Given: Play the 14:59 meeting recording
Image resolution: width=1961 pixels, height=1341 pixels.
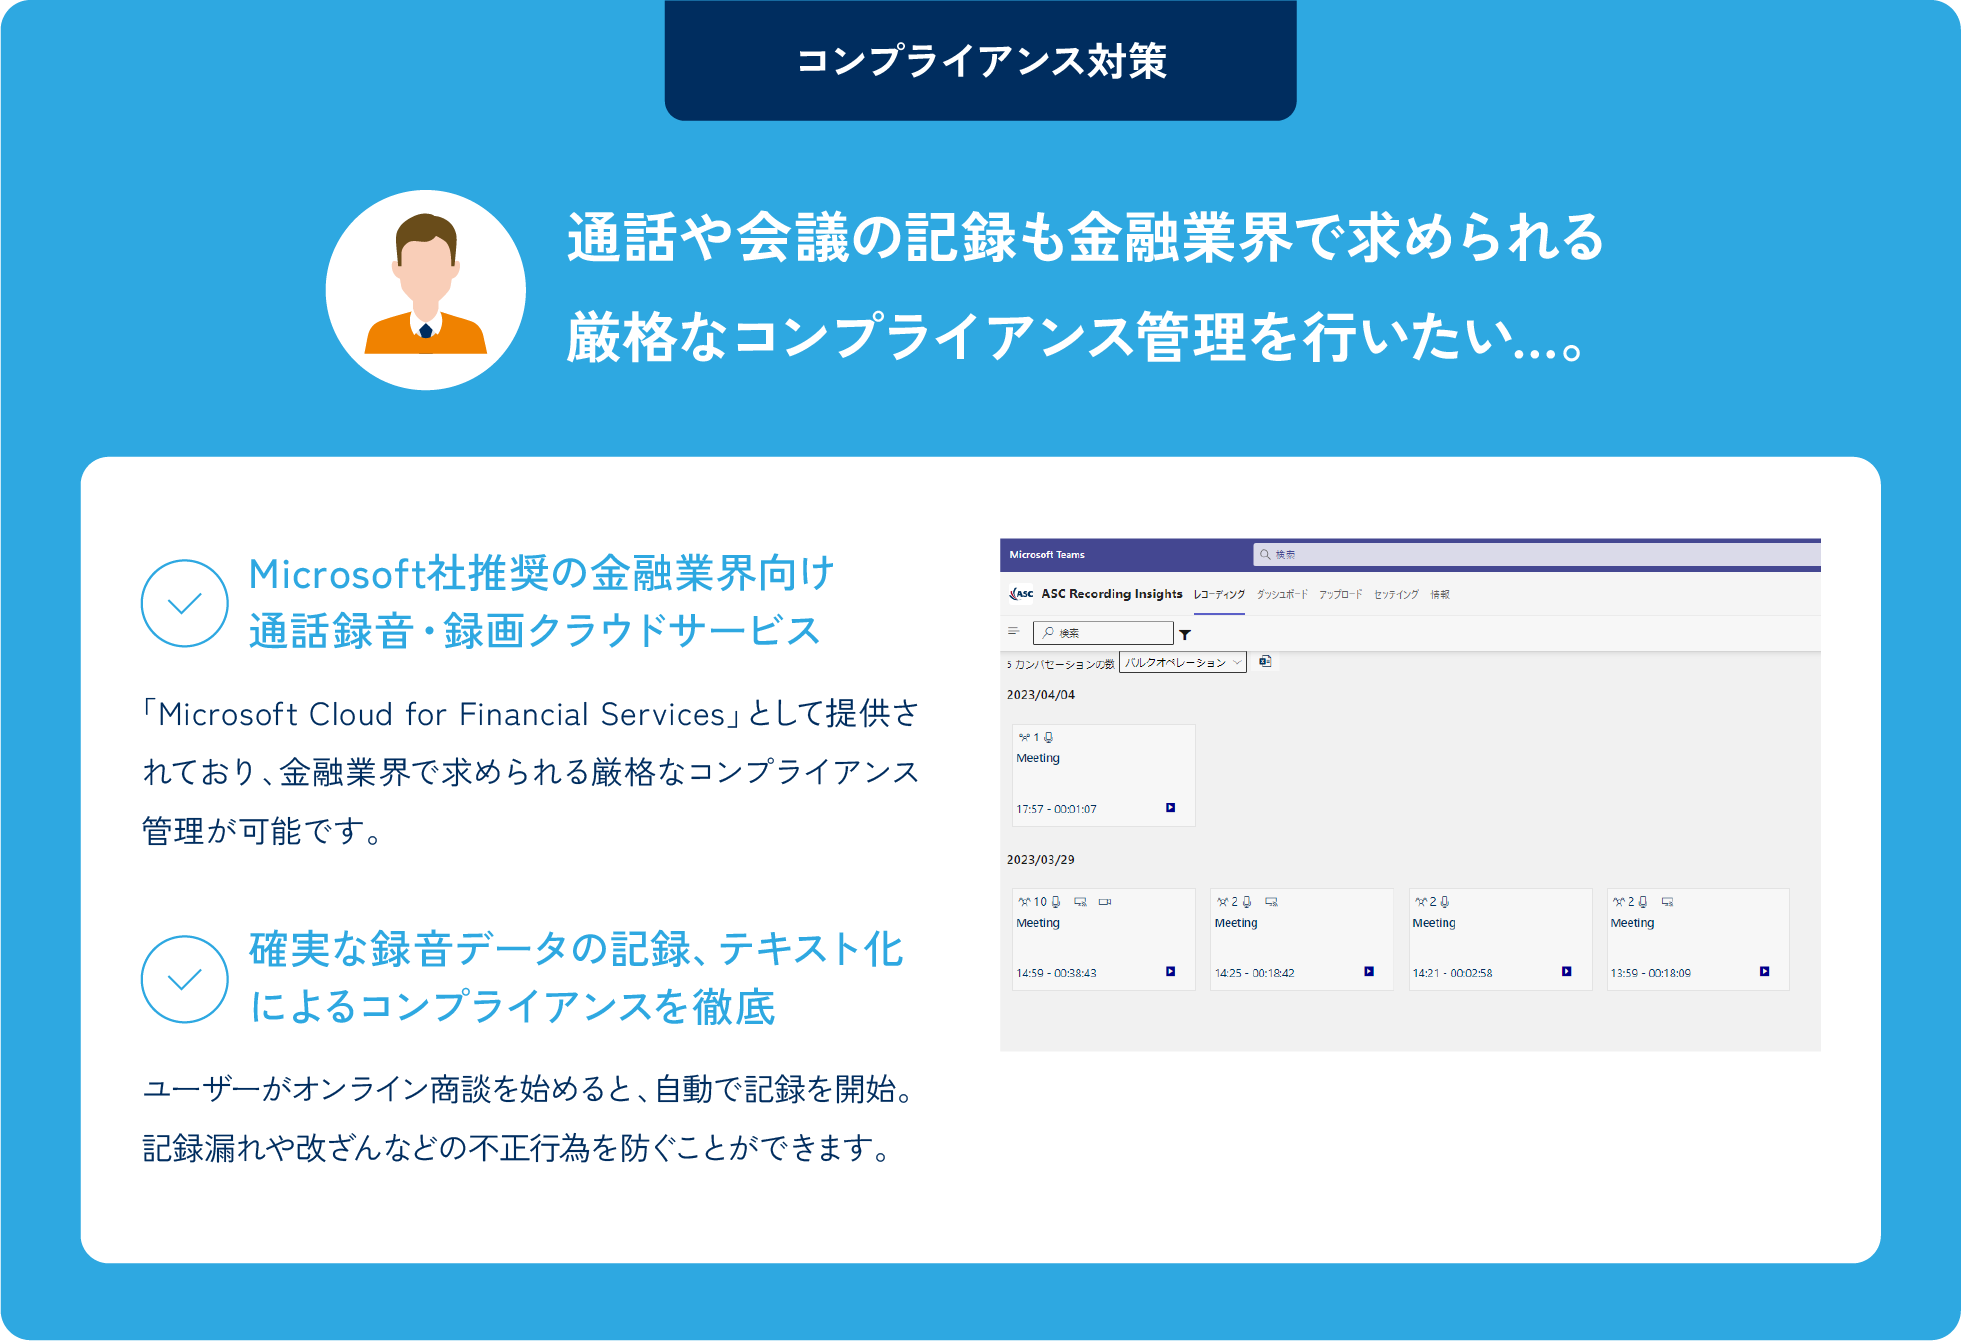Looking at the screenshot, I should pos(1170,972).
